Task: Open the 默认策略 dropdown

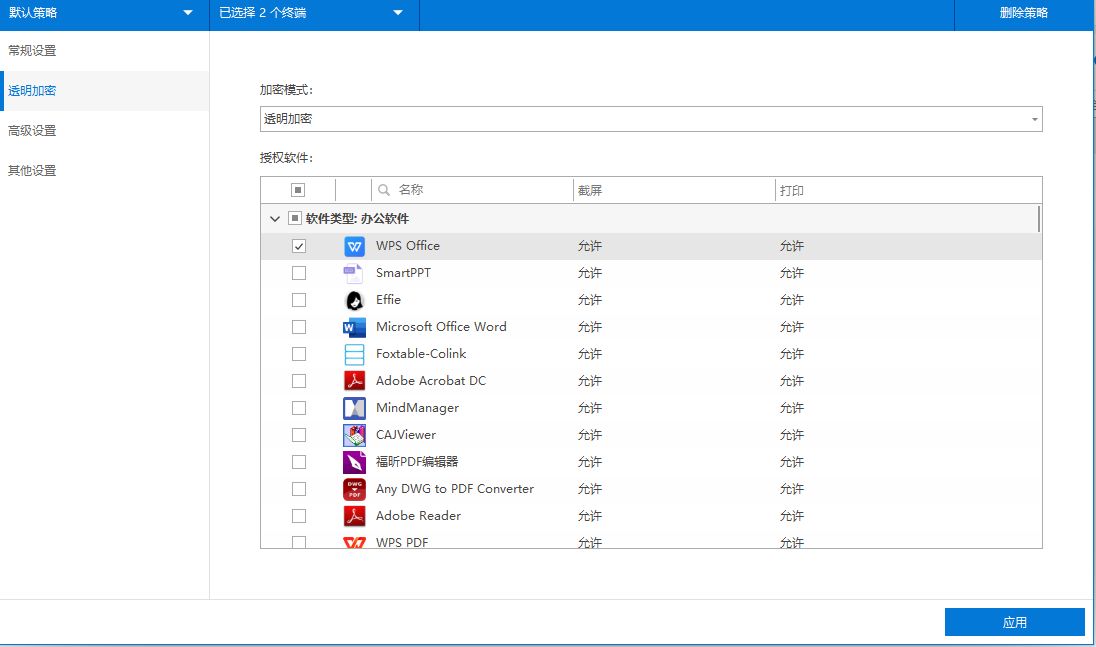Action: pyautogui.click(x=104, y=13)
